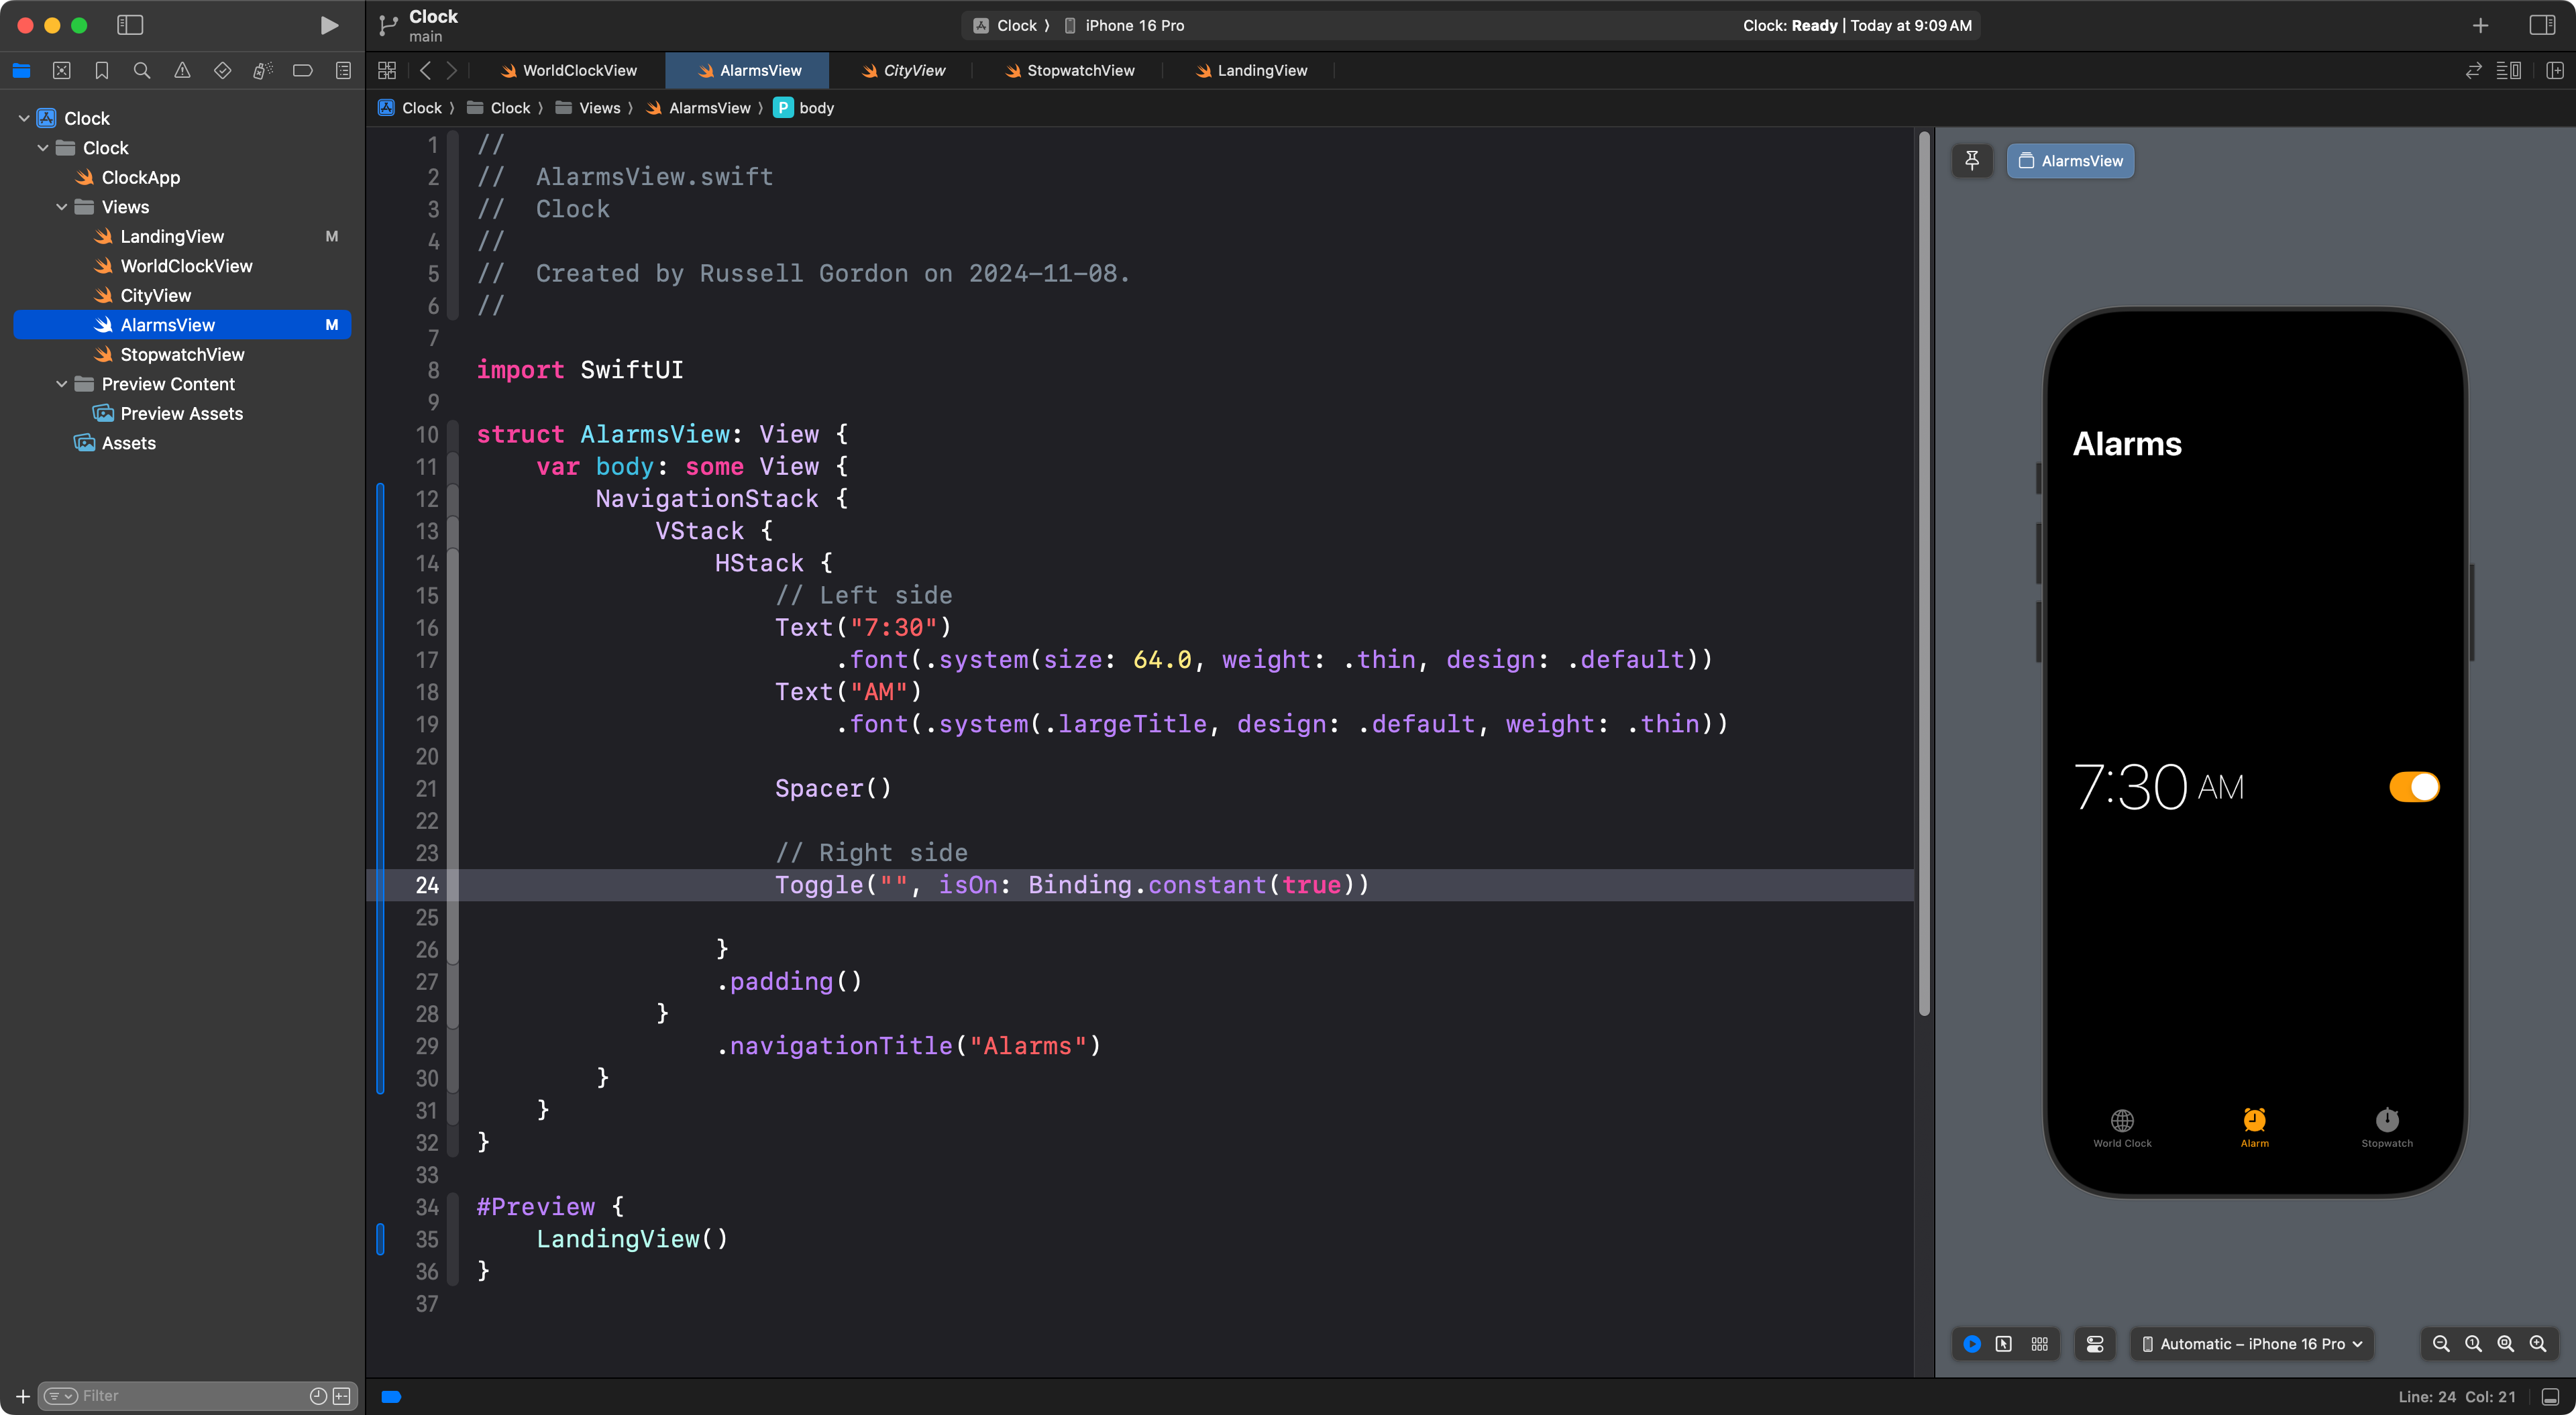This screenshot has width=2576, height=1415.
Task: Switch preview to Selectable mode
Action: (x=2003, y=1344)
